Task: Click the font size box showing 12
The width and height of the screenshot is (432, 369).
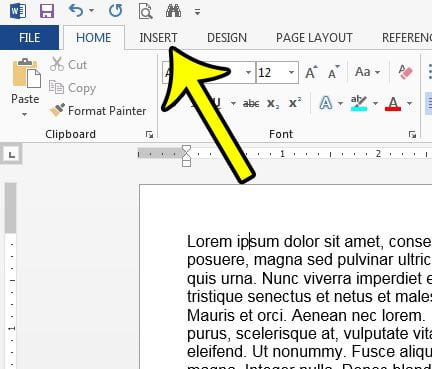Action: click(x=272, y=72)
